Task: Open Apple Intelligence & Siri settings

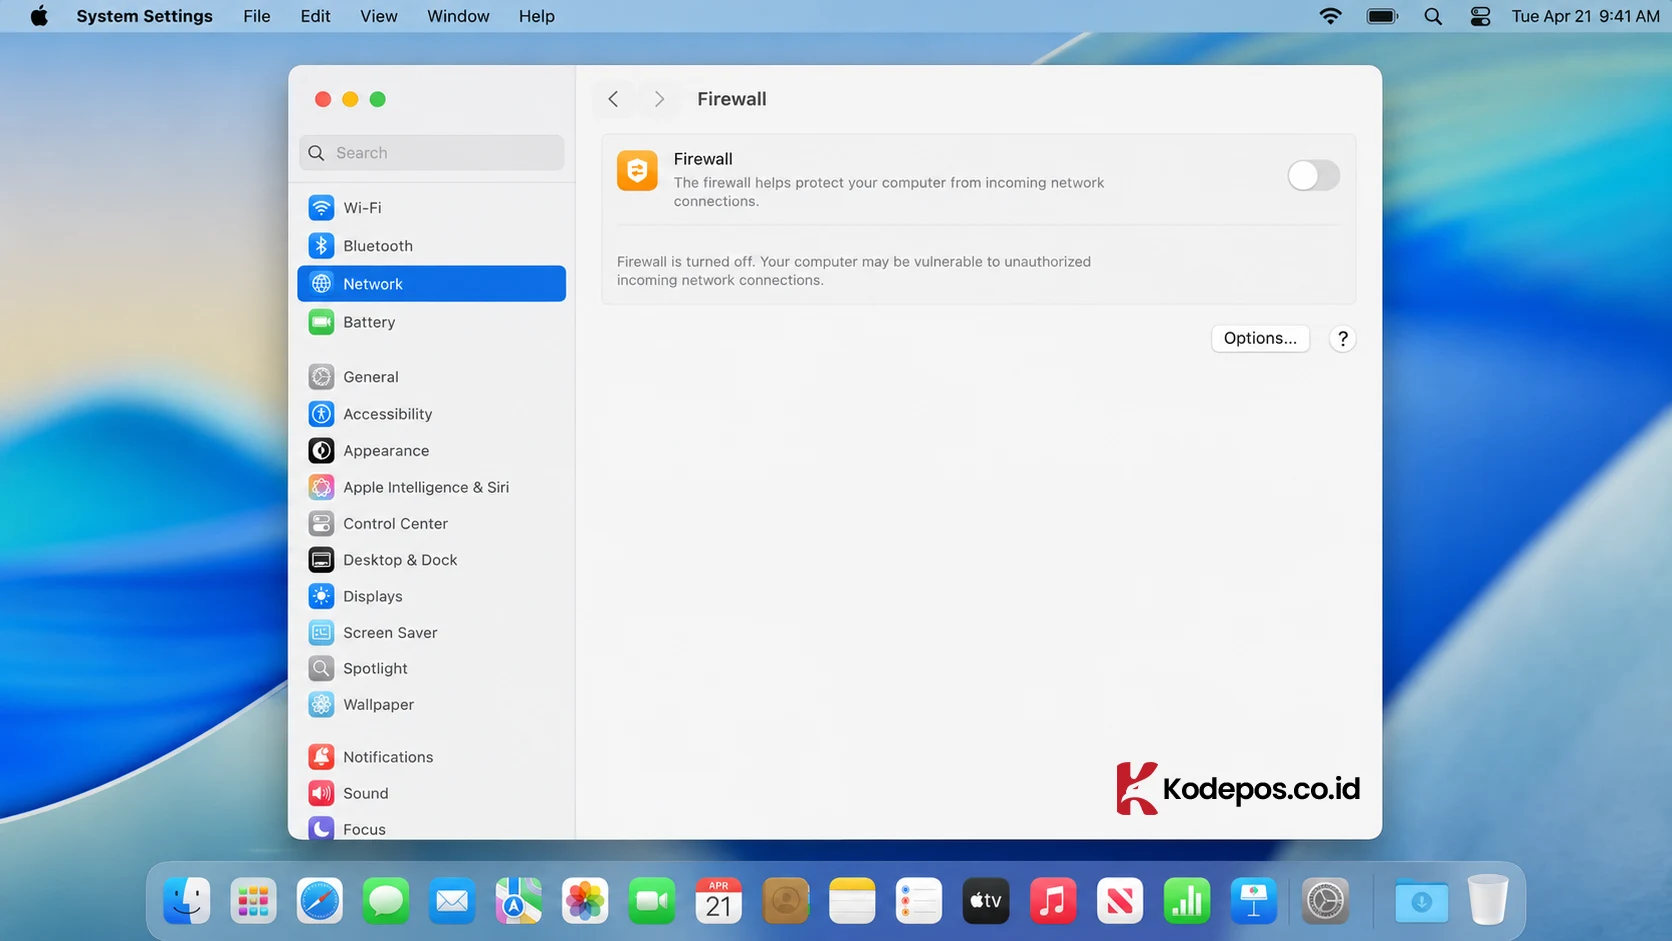Action: click(x=431, y=487)
